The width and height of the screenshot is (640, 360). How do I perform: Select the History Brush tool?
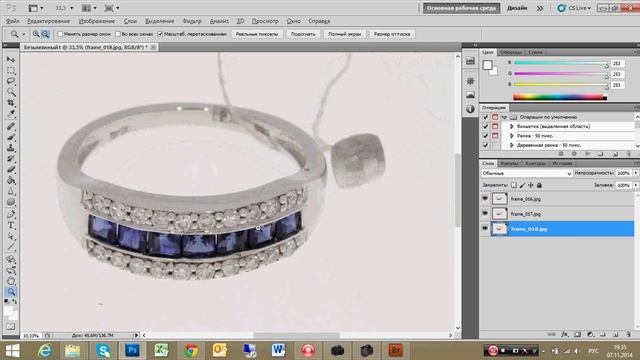pyautogui.click(x=11, y=158)
